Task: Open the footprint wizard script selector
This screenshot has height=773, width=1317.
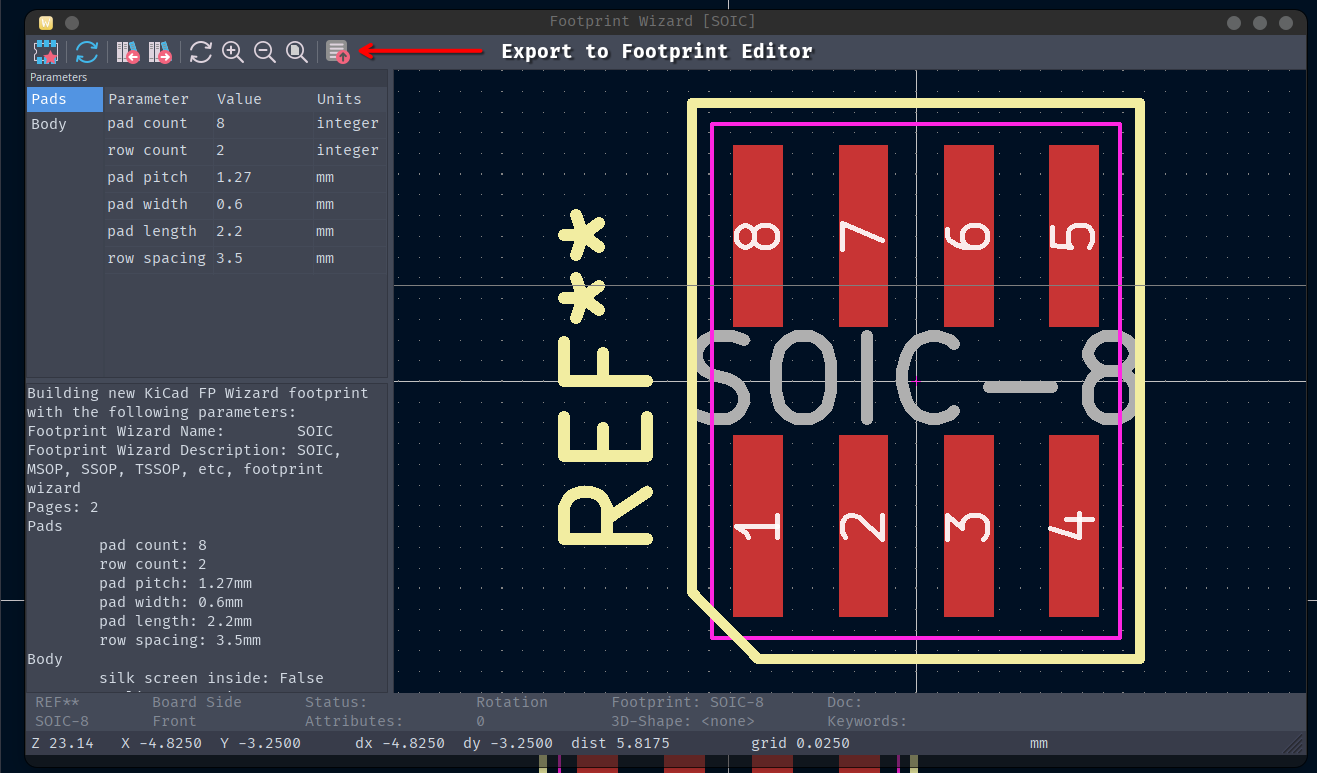Action: 46,52
